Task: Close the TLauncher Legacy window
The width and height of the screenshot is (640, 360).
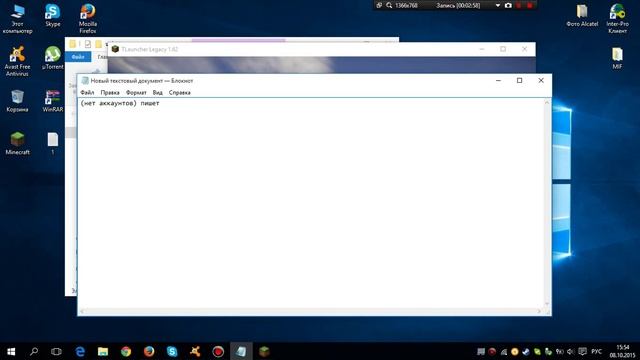Action: 524,49
